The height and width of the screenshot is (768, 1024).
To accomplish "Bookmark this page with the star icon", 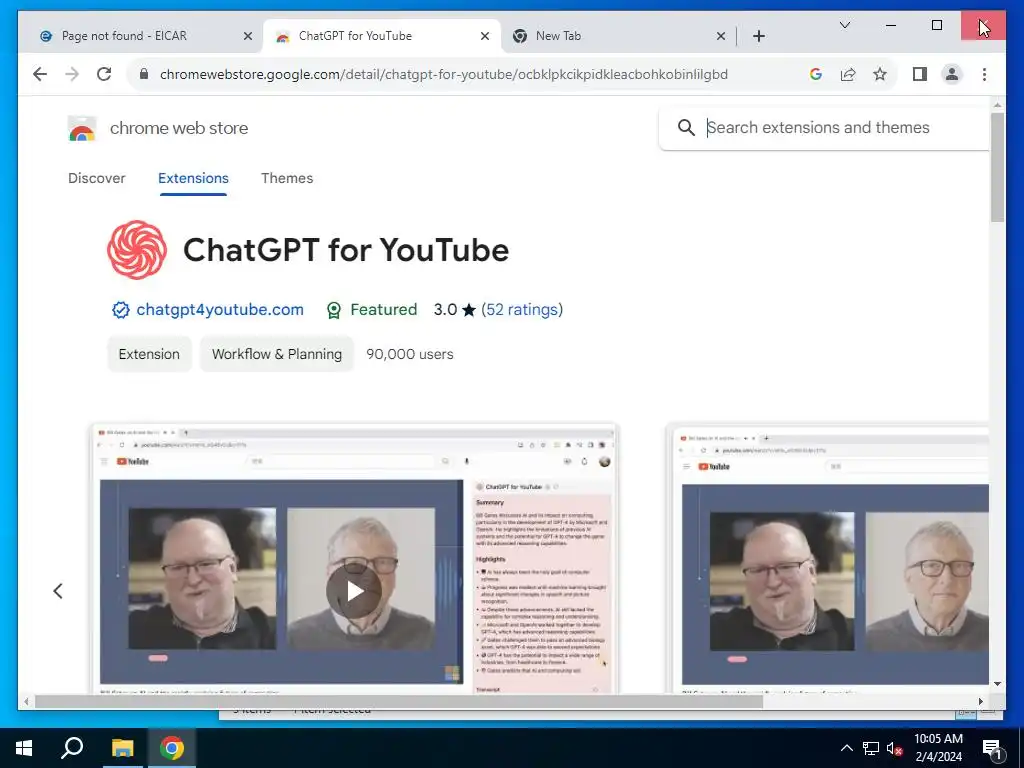I will pyautogui.click(x=880, y=74).
